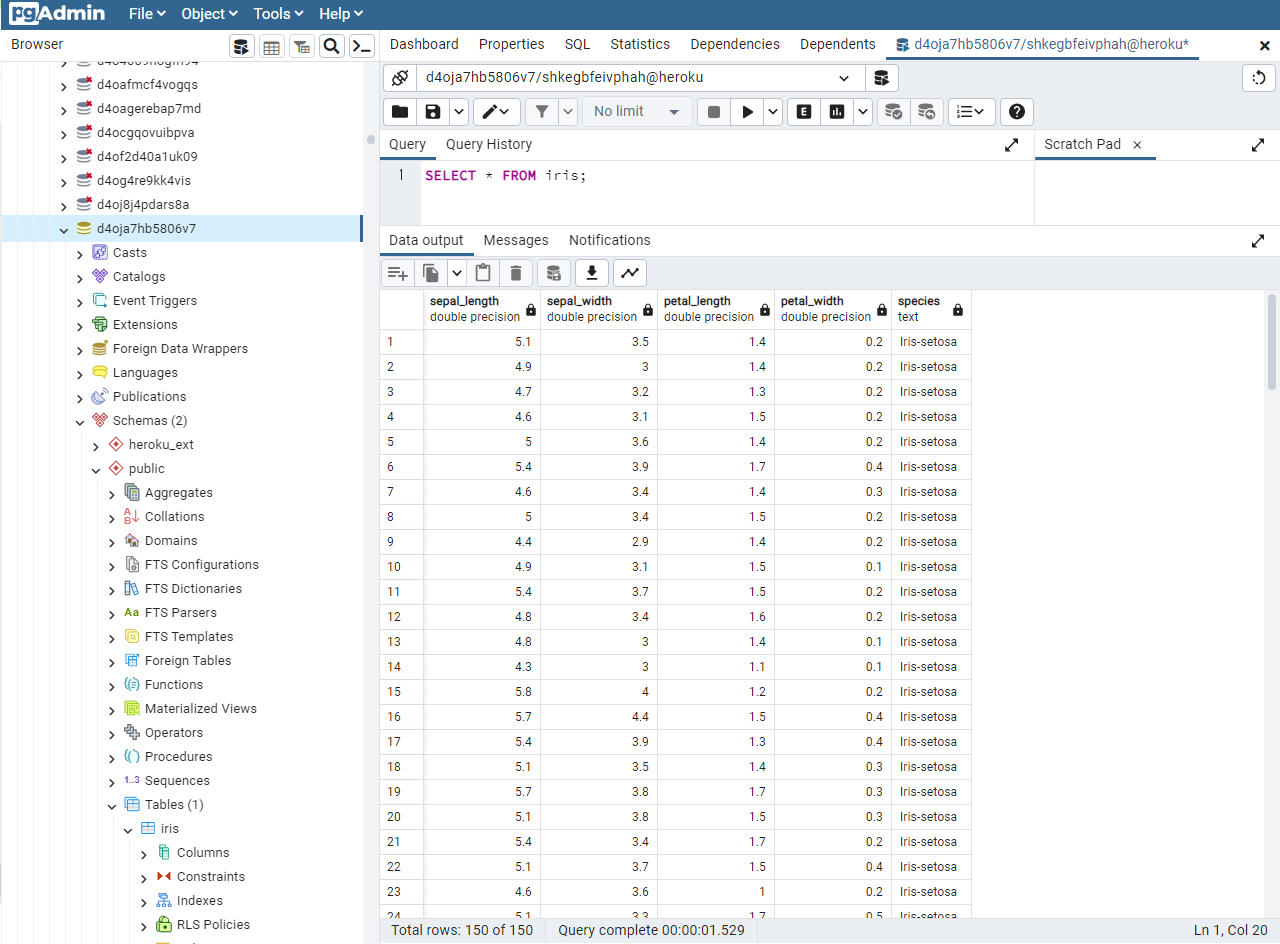Expand the heroku_ext schema node
The height and width of the screenshot is (944, 1280).
coord(96,445)
